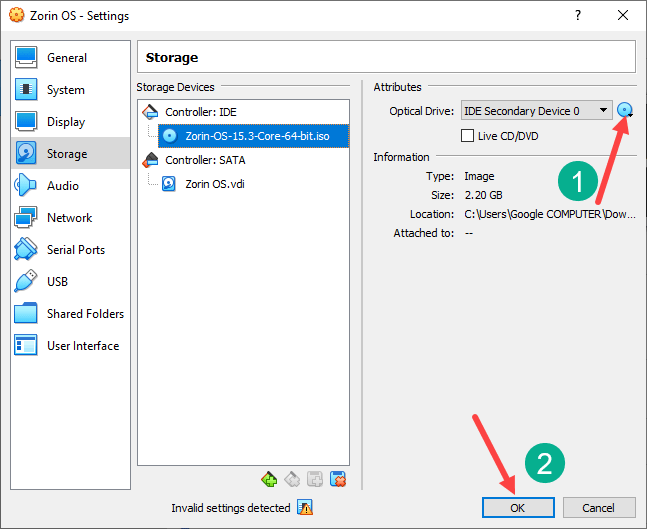Screen dimensions: 647x529
Task: Select Zorin-OS-15.3-Core-64-bit.iso disc entry
Action: point(253,136)
